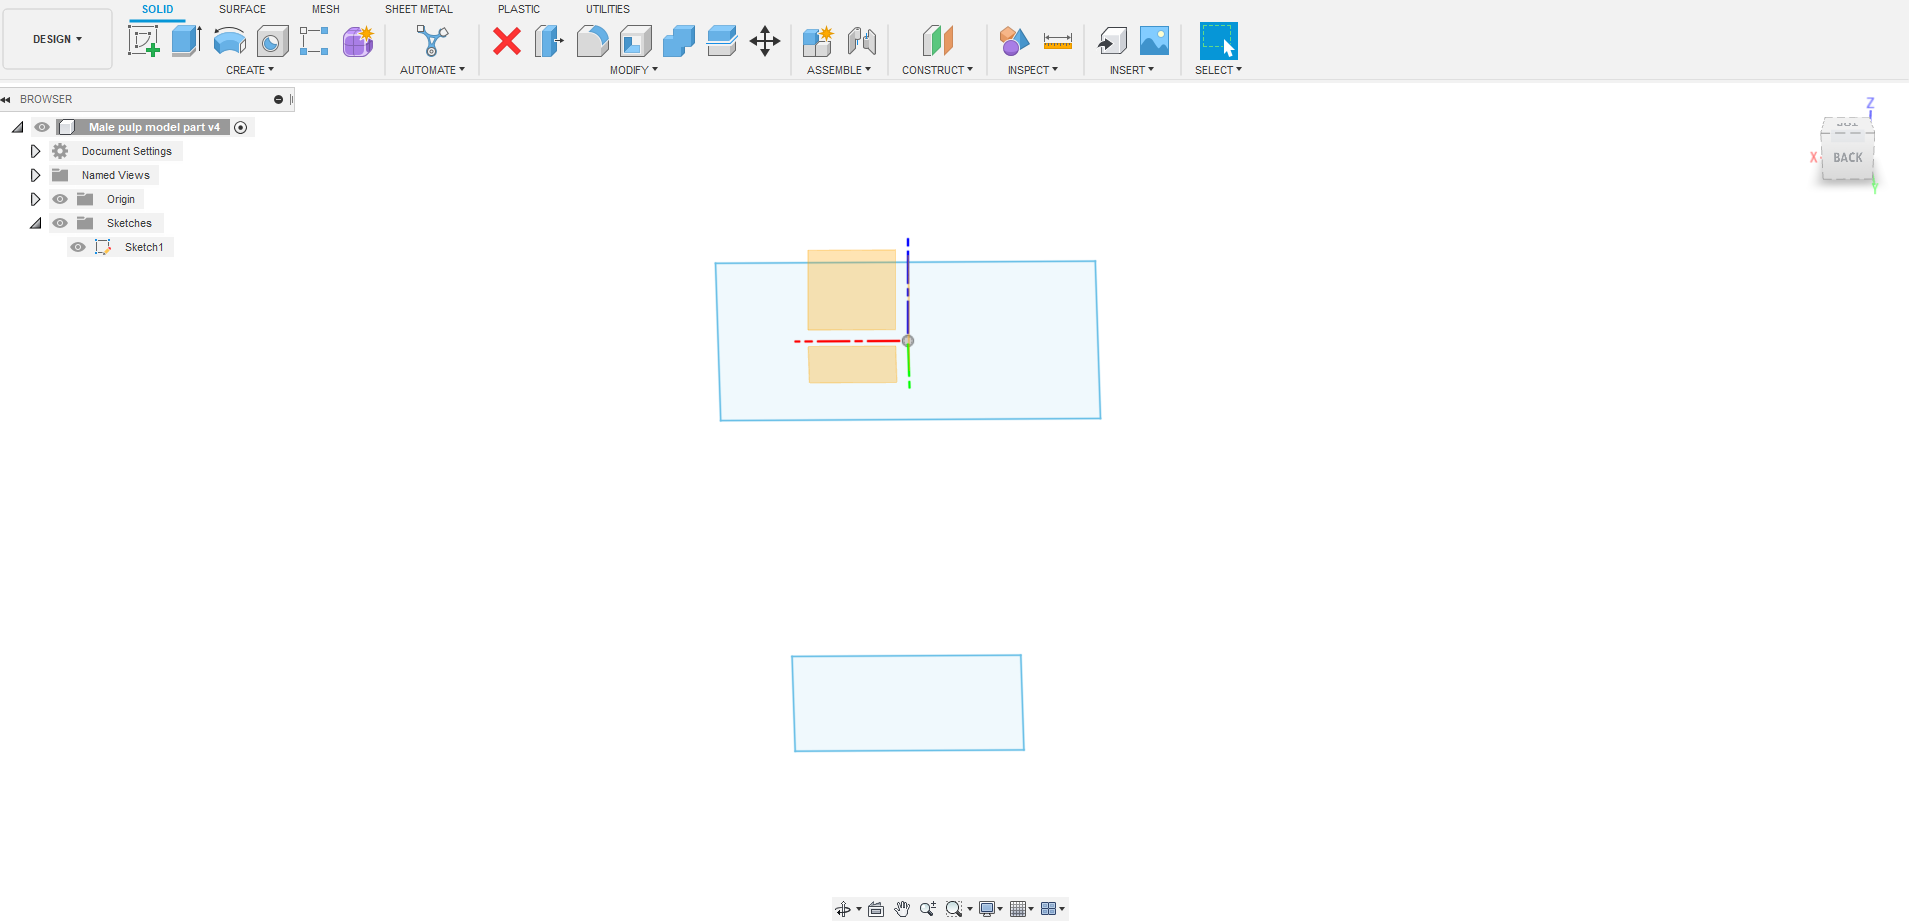
Task: Expand the Origin node
Action: (x=35, y=199)
